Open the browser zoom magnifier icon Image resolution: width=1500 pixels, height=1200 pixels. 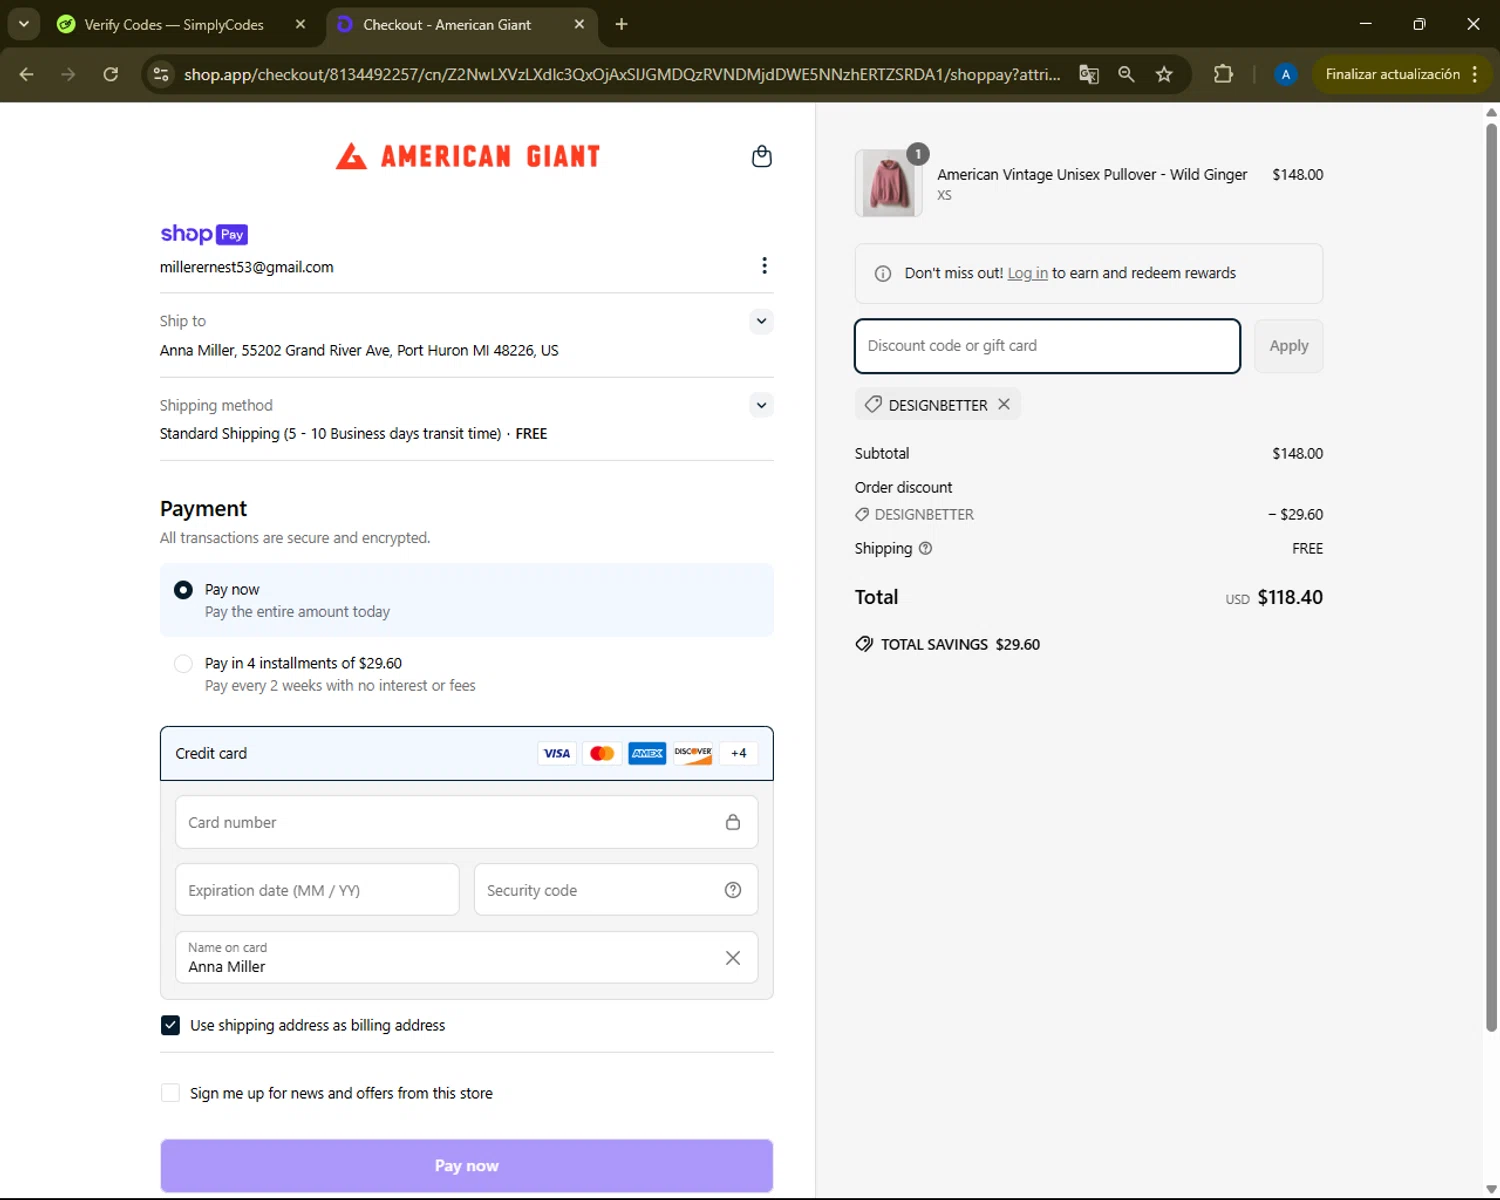[x=1126, y=74]
